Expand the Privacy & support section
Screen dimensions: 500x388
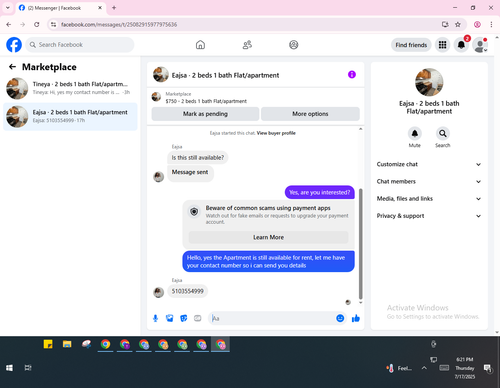click(429, 216)
